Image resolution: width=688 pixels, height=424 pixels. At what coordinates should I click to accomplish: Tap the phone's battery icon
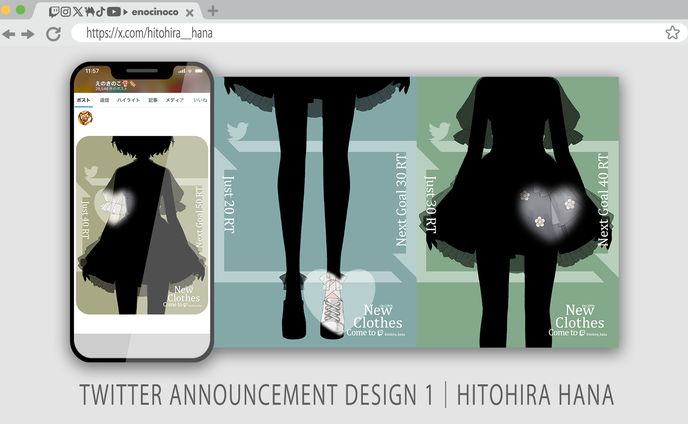tap(200, 71)
